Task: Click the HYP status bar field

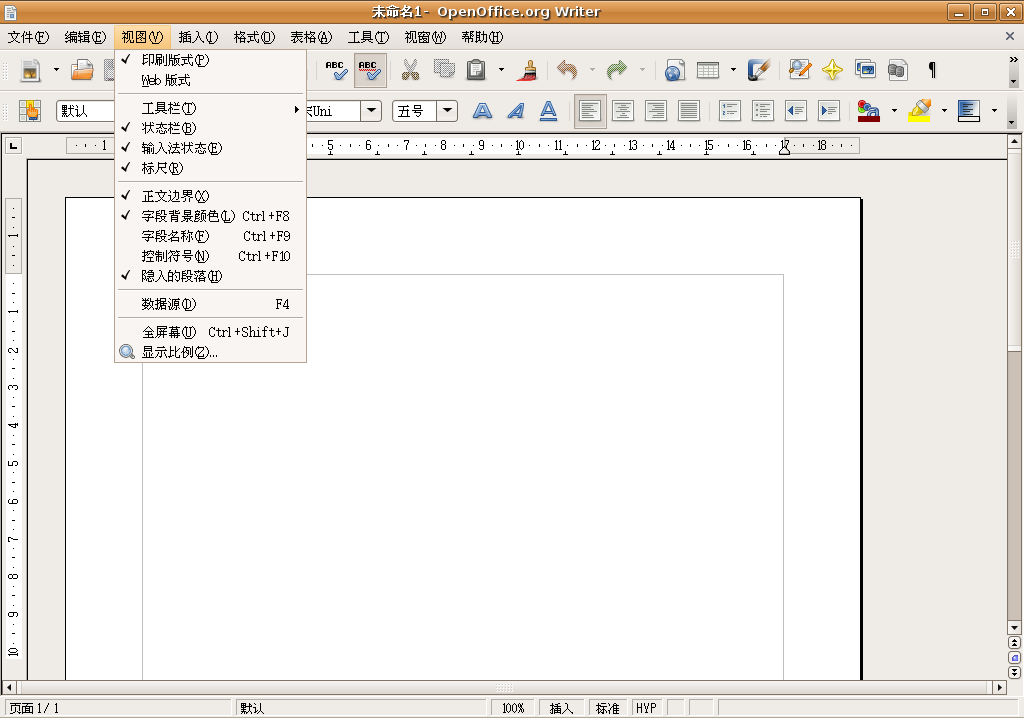Action: (647, 708)
